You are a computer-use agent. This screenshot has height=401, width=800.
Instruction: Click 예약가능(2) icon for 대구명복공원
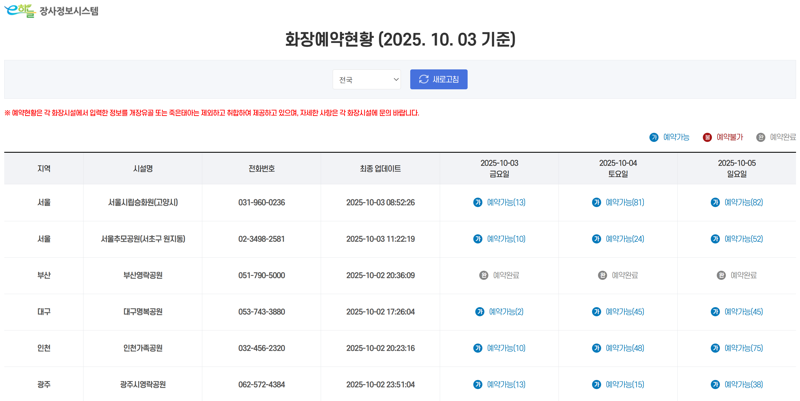click(x=480, y=312)
